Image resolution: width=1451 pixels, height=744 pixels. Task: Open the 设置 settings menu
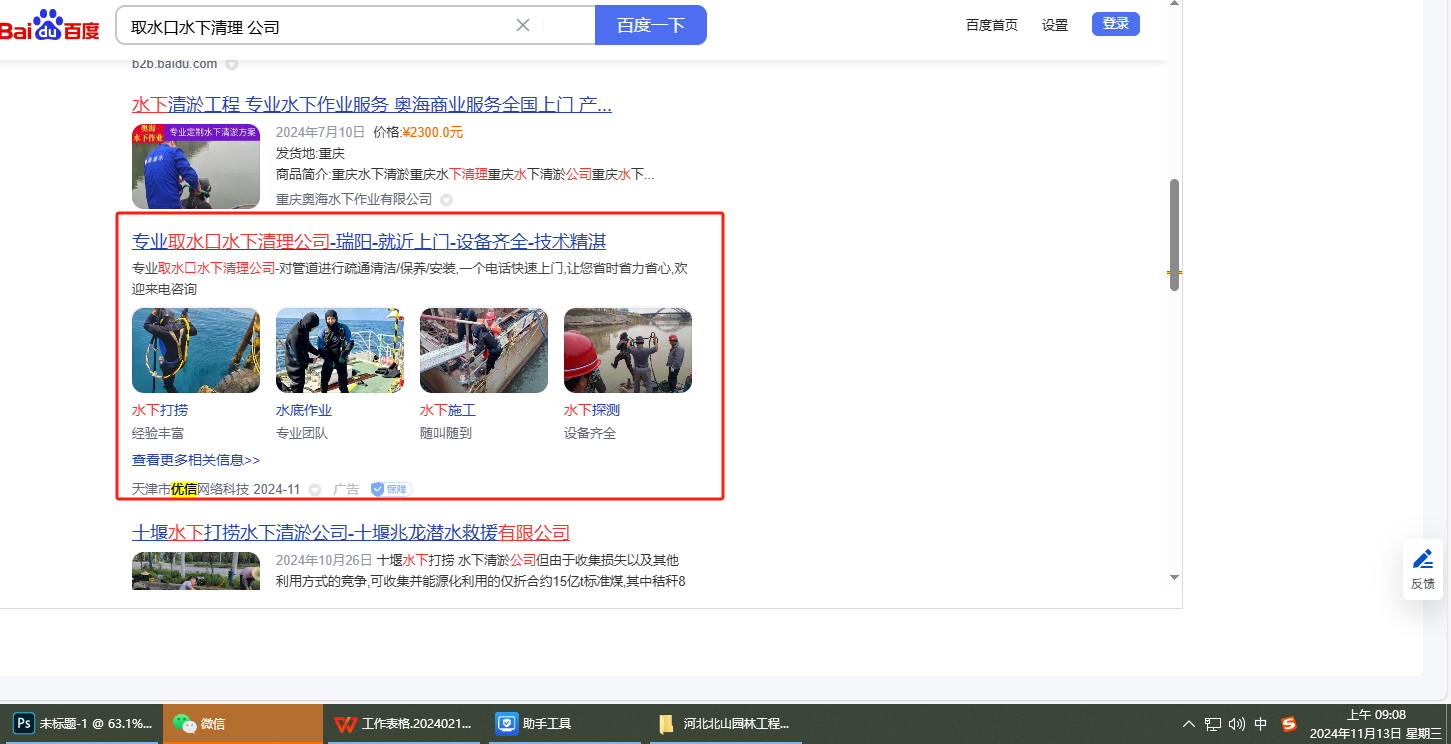1055,25
